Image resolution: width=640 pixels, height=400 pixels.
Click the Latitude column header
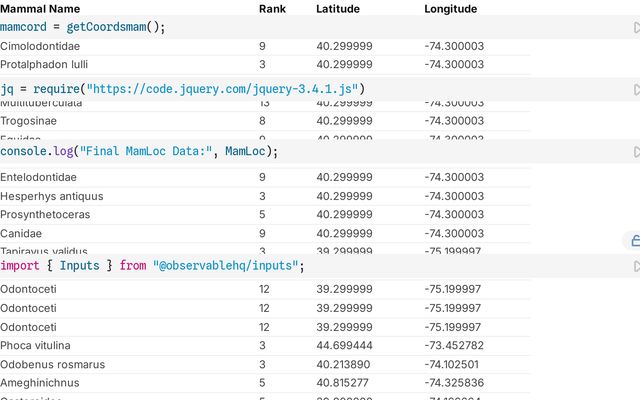coord(338,9)
